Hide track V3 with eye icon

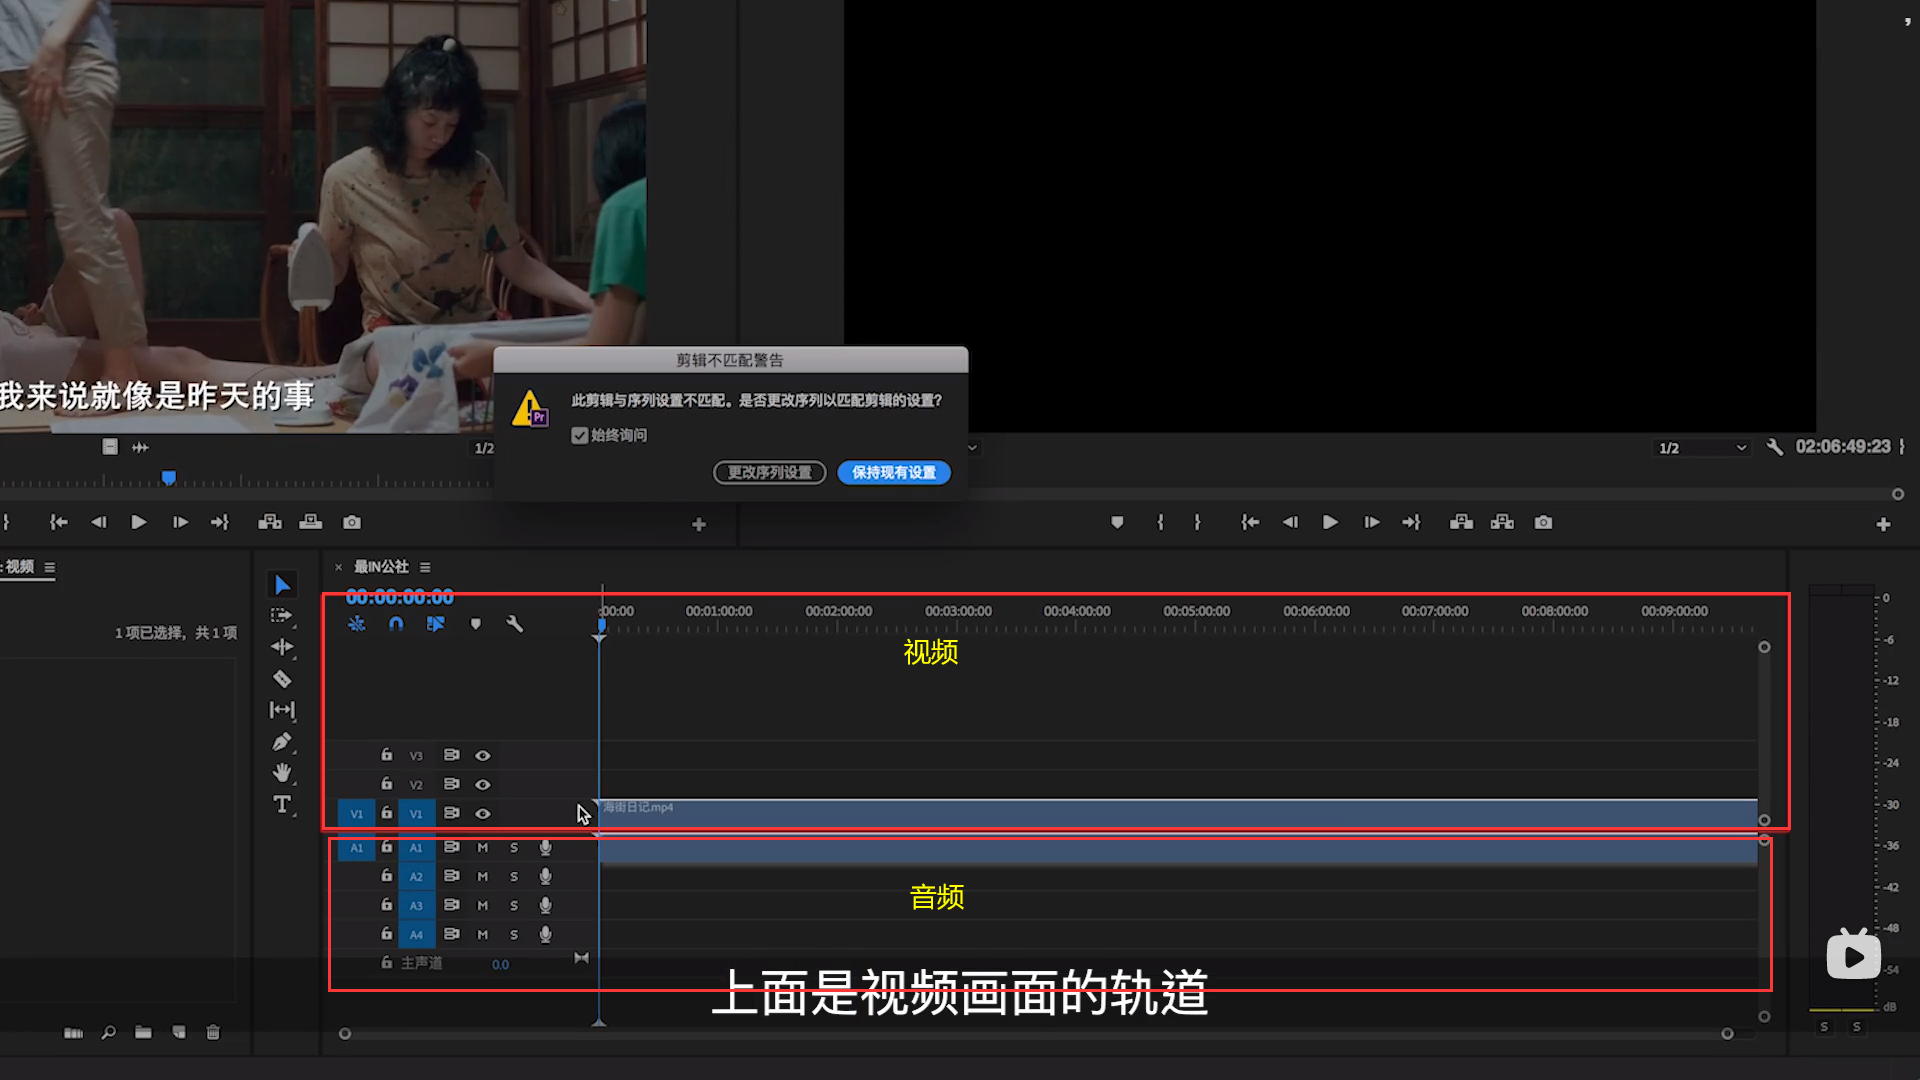pyautogui.click(x=483, y=756)
